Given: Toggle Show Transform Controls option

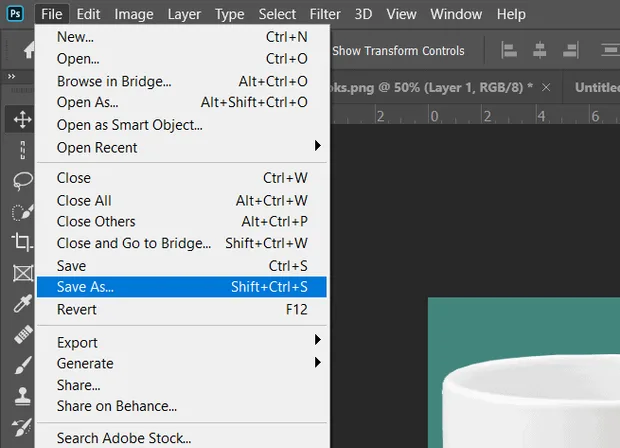Looking at the screenshot, I should [398, 51].
